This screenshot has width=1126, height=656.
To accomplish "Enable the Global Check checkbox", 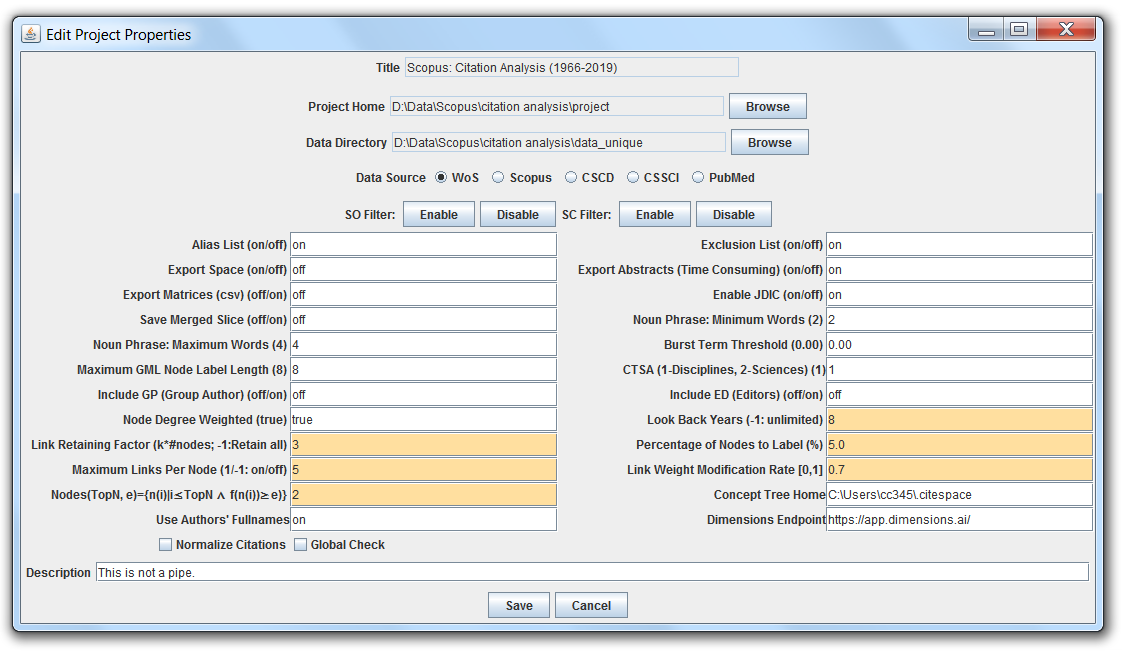I will (301, 545).
